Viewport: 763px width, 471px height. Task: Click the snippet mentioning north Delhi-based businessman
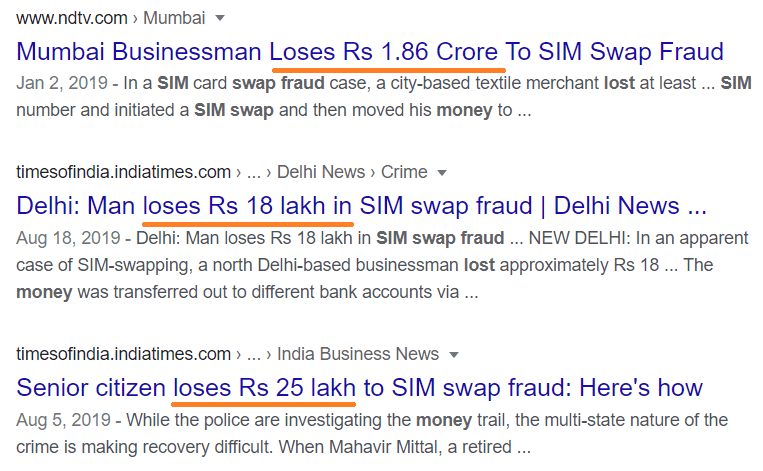tap(382, 265)
